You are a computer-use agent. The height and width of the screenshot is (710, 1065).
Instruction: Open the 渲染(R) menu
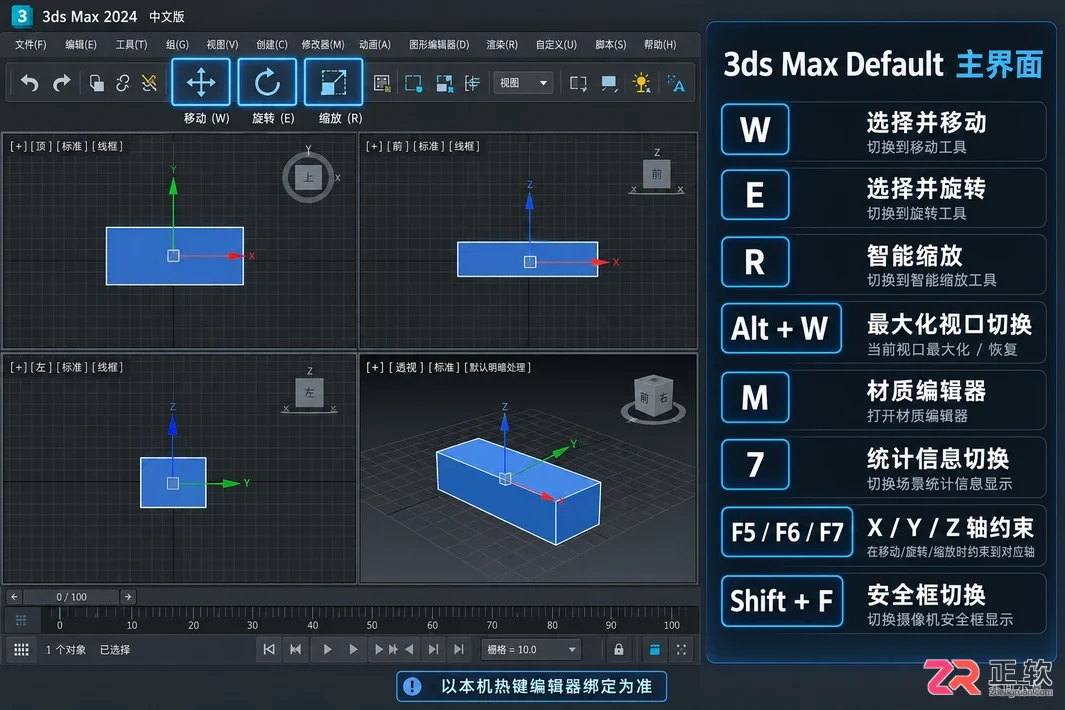point(502,44)
